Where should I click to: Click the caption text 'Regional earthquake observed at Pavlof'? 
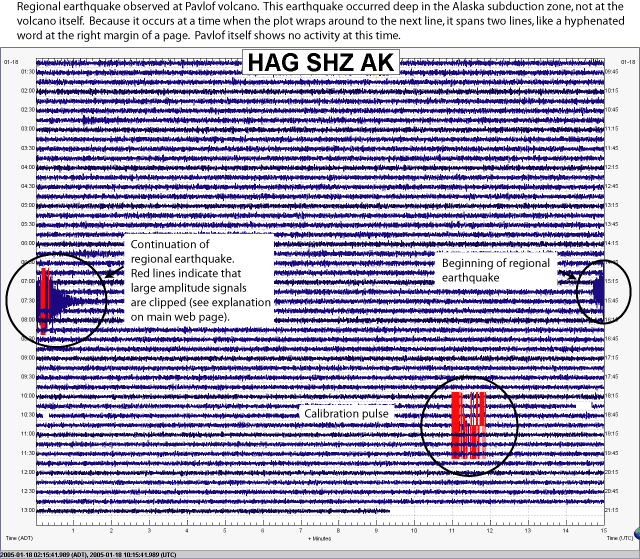(100, 7)
